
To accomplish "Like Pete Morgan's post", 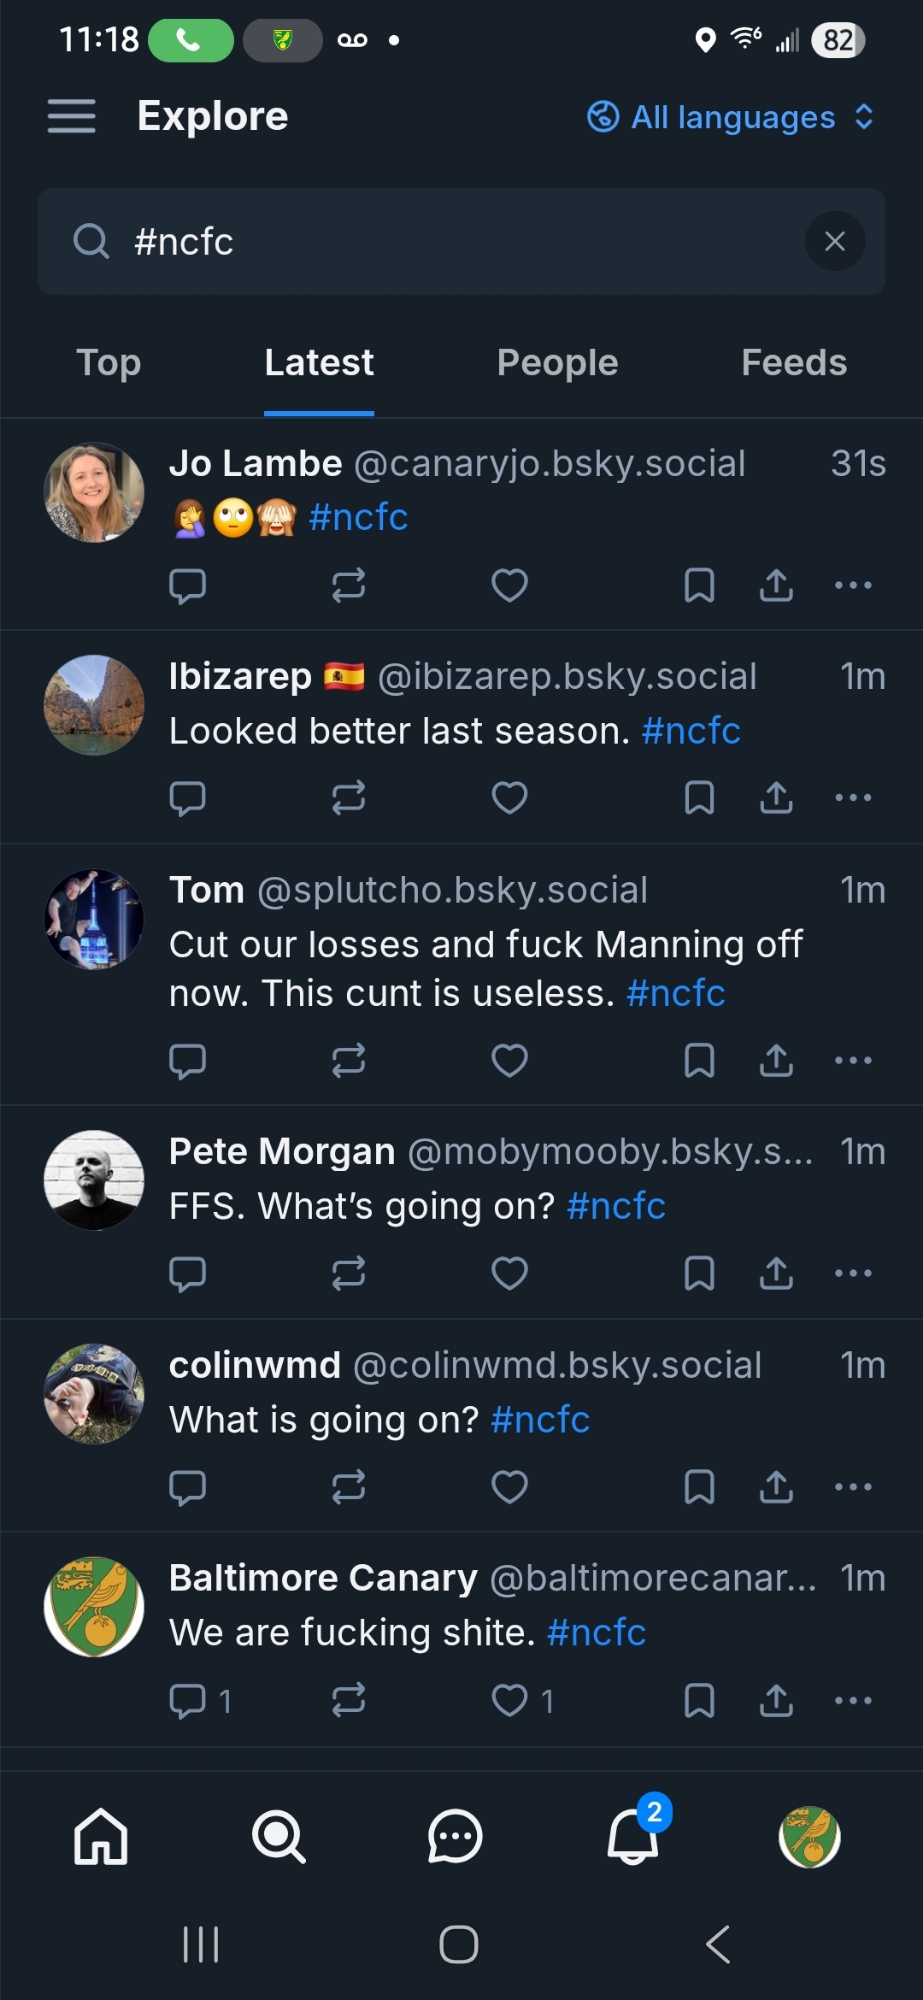I will pyautogui.click(x=510, y=1273).
